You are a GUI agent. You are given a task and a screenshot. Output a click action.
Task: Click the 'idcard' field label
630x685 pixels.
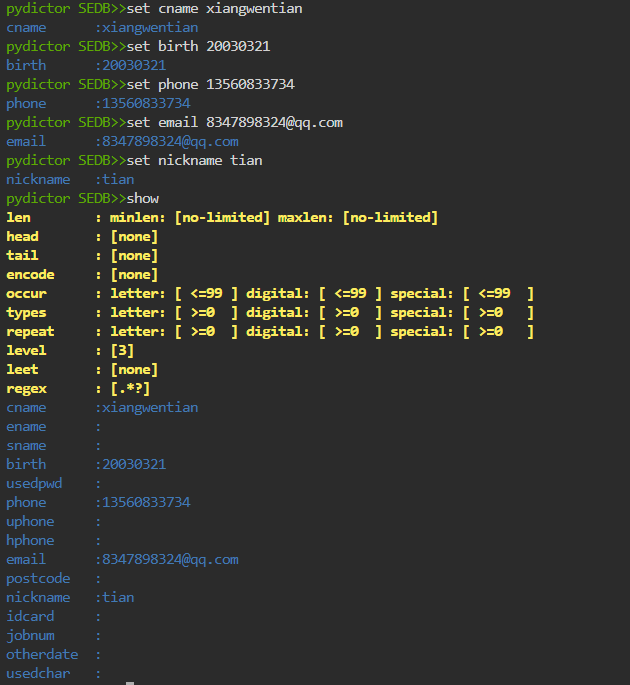click(30, 616)
